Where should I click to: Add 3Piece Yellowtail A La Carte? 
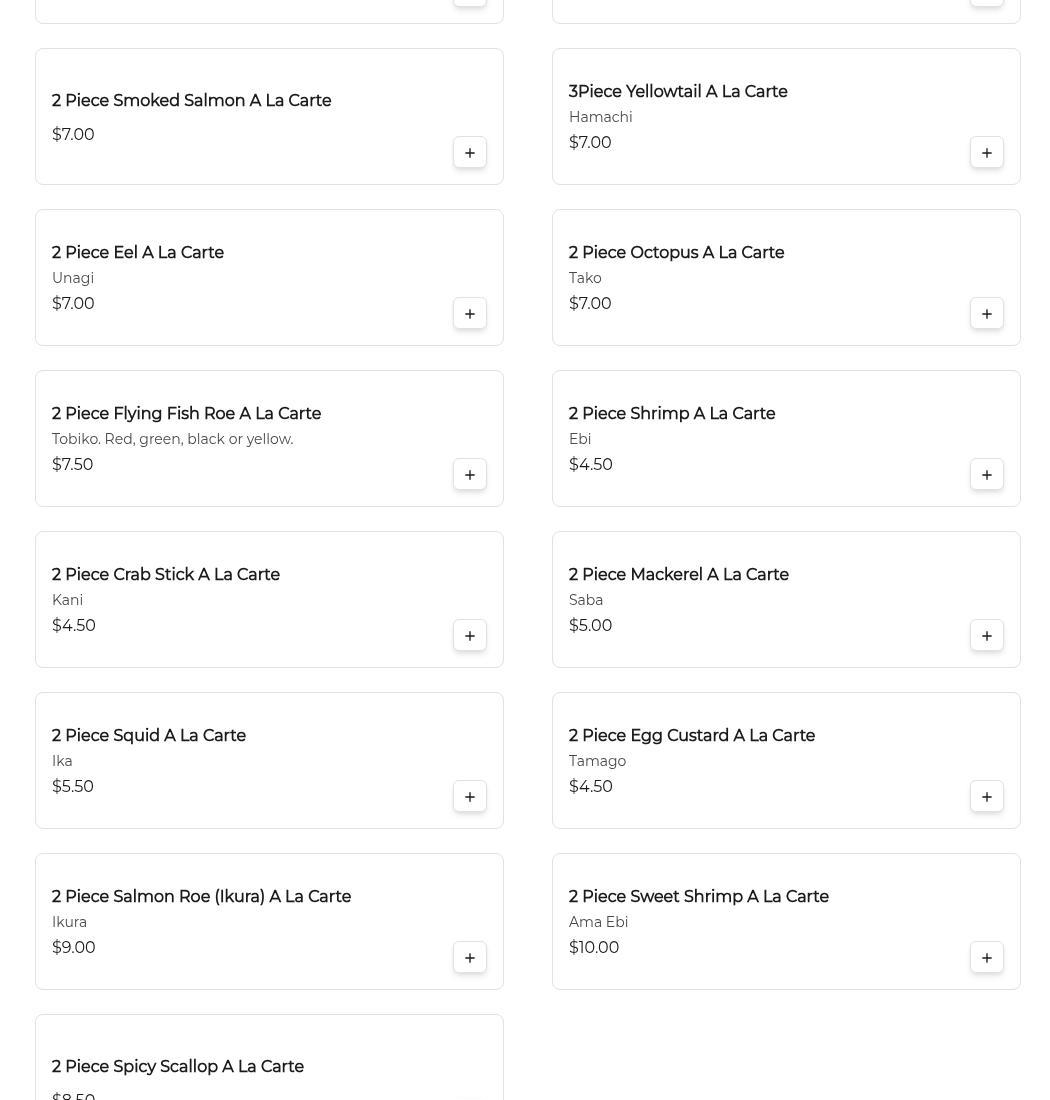click(986, 152)
